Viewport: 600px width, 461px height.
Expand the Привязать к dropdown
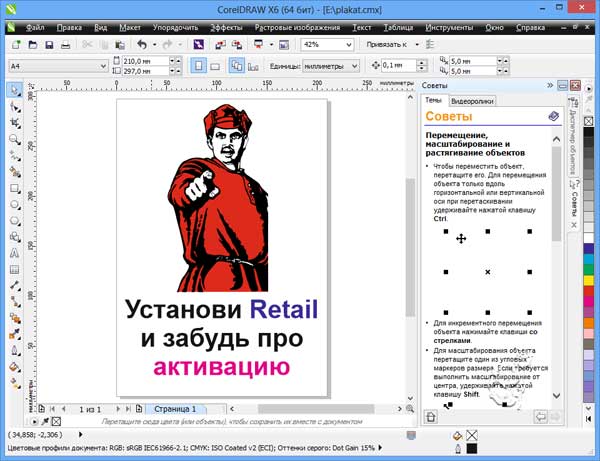[x=418, y=45]
